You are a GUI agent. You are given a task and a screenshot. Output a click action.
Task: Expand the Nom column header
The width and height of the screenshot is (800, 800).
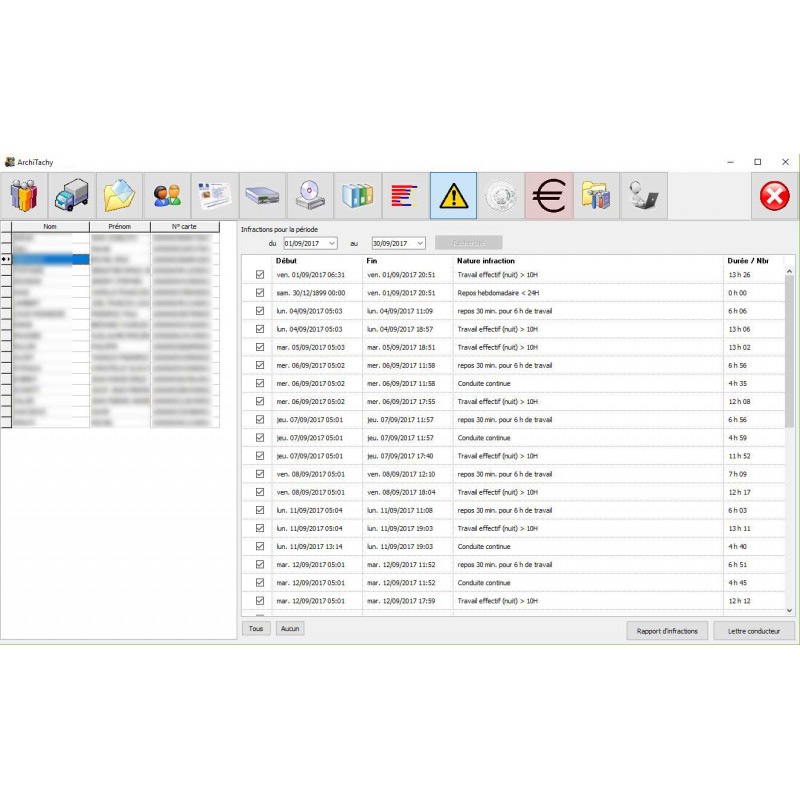click(47, 226)
